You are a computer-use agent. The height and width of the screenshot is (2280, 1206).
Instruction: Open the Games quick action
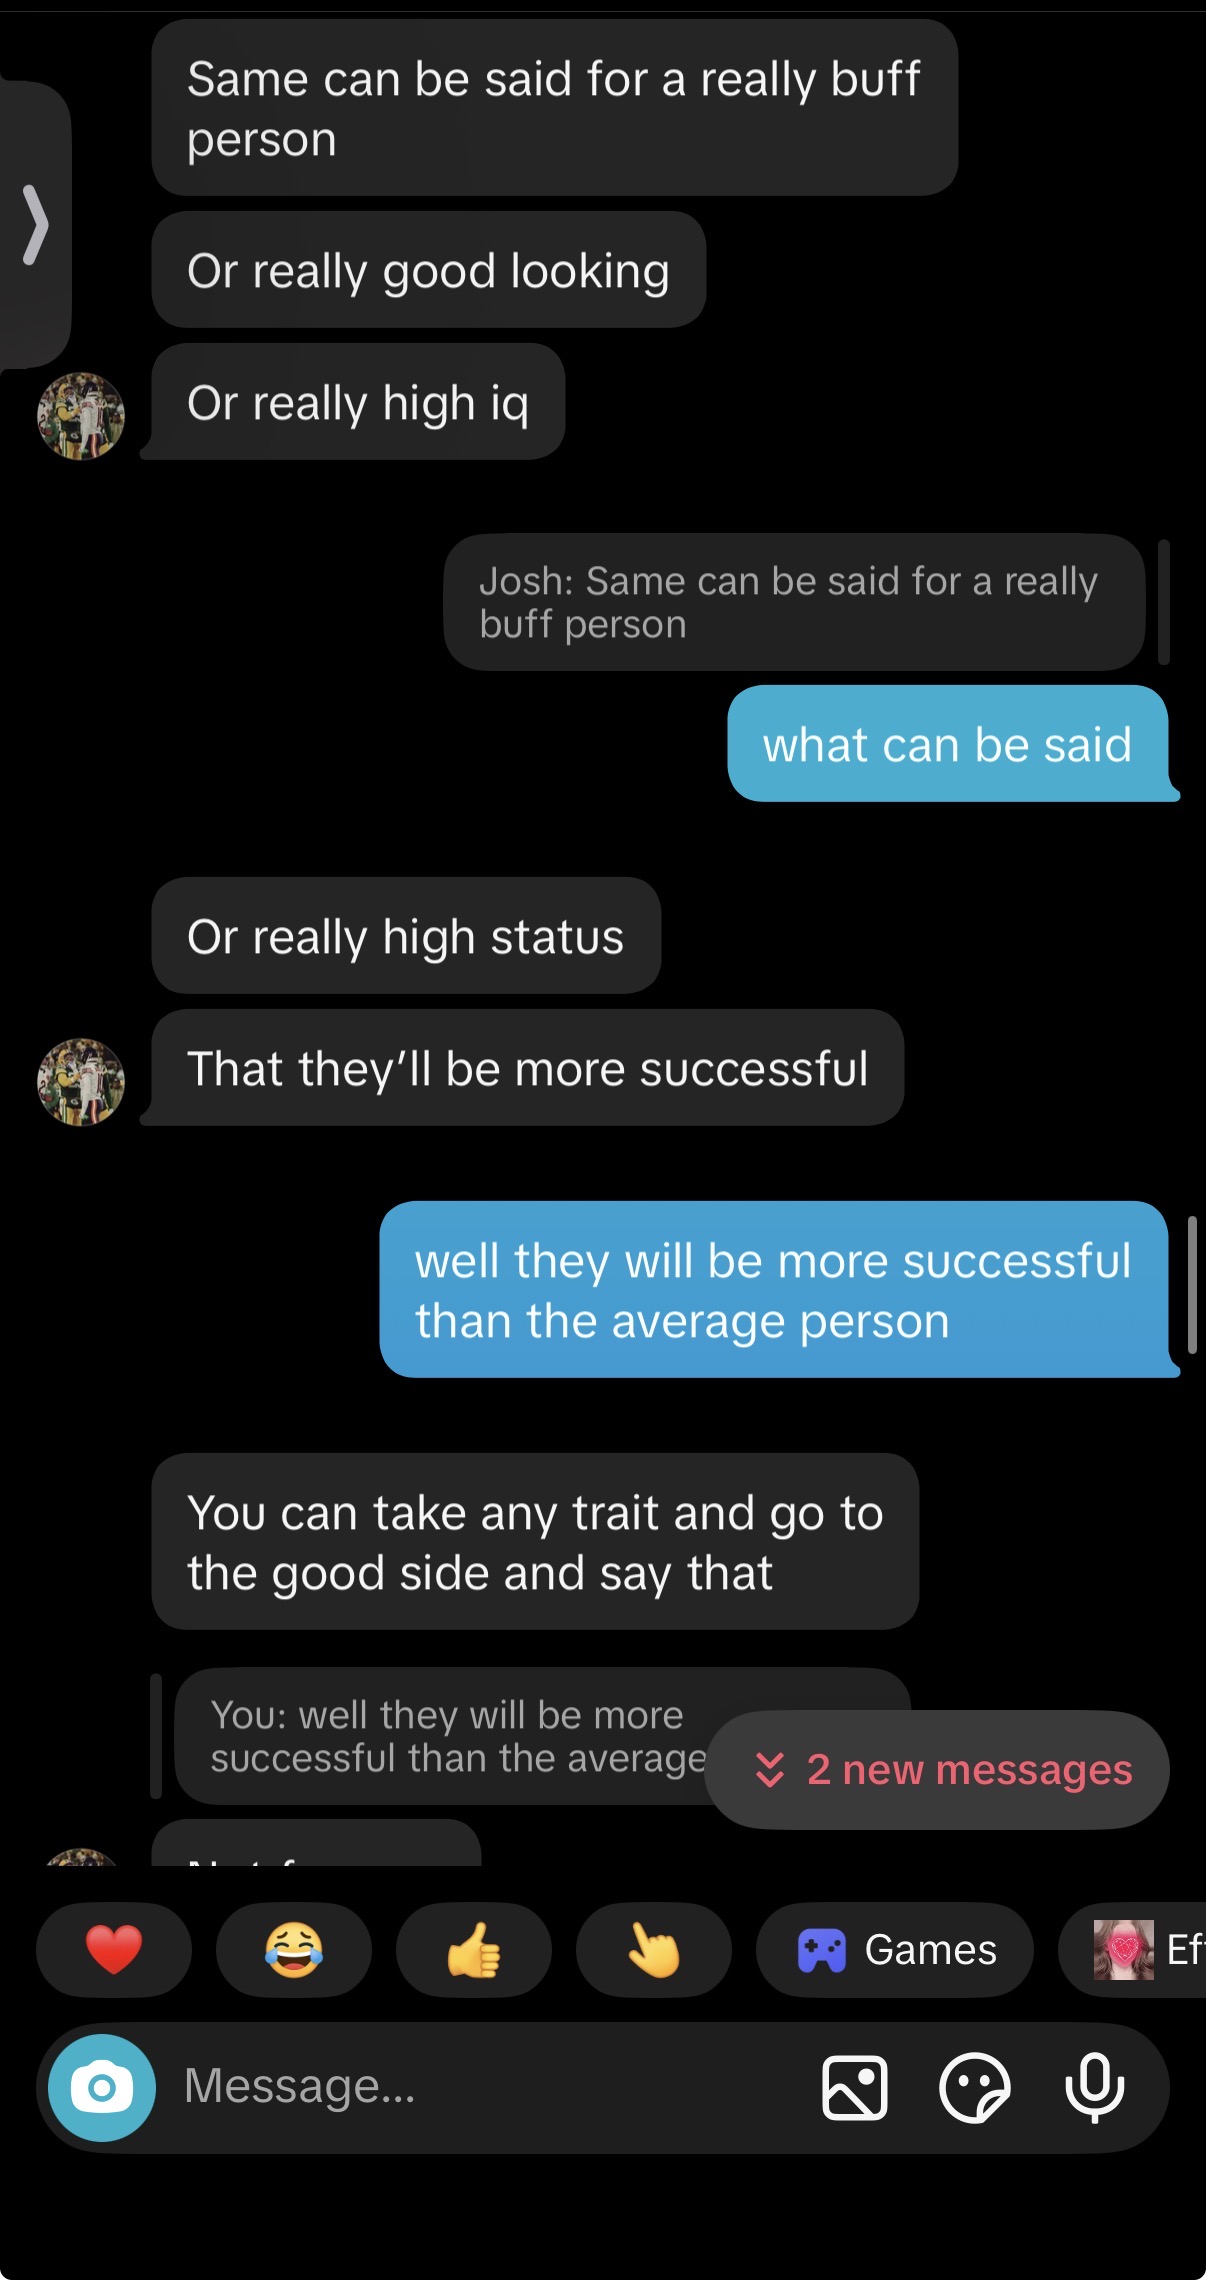[x=895, y=1949]
